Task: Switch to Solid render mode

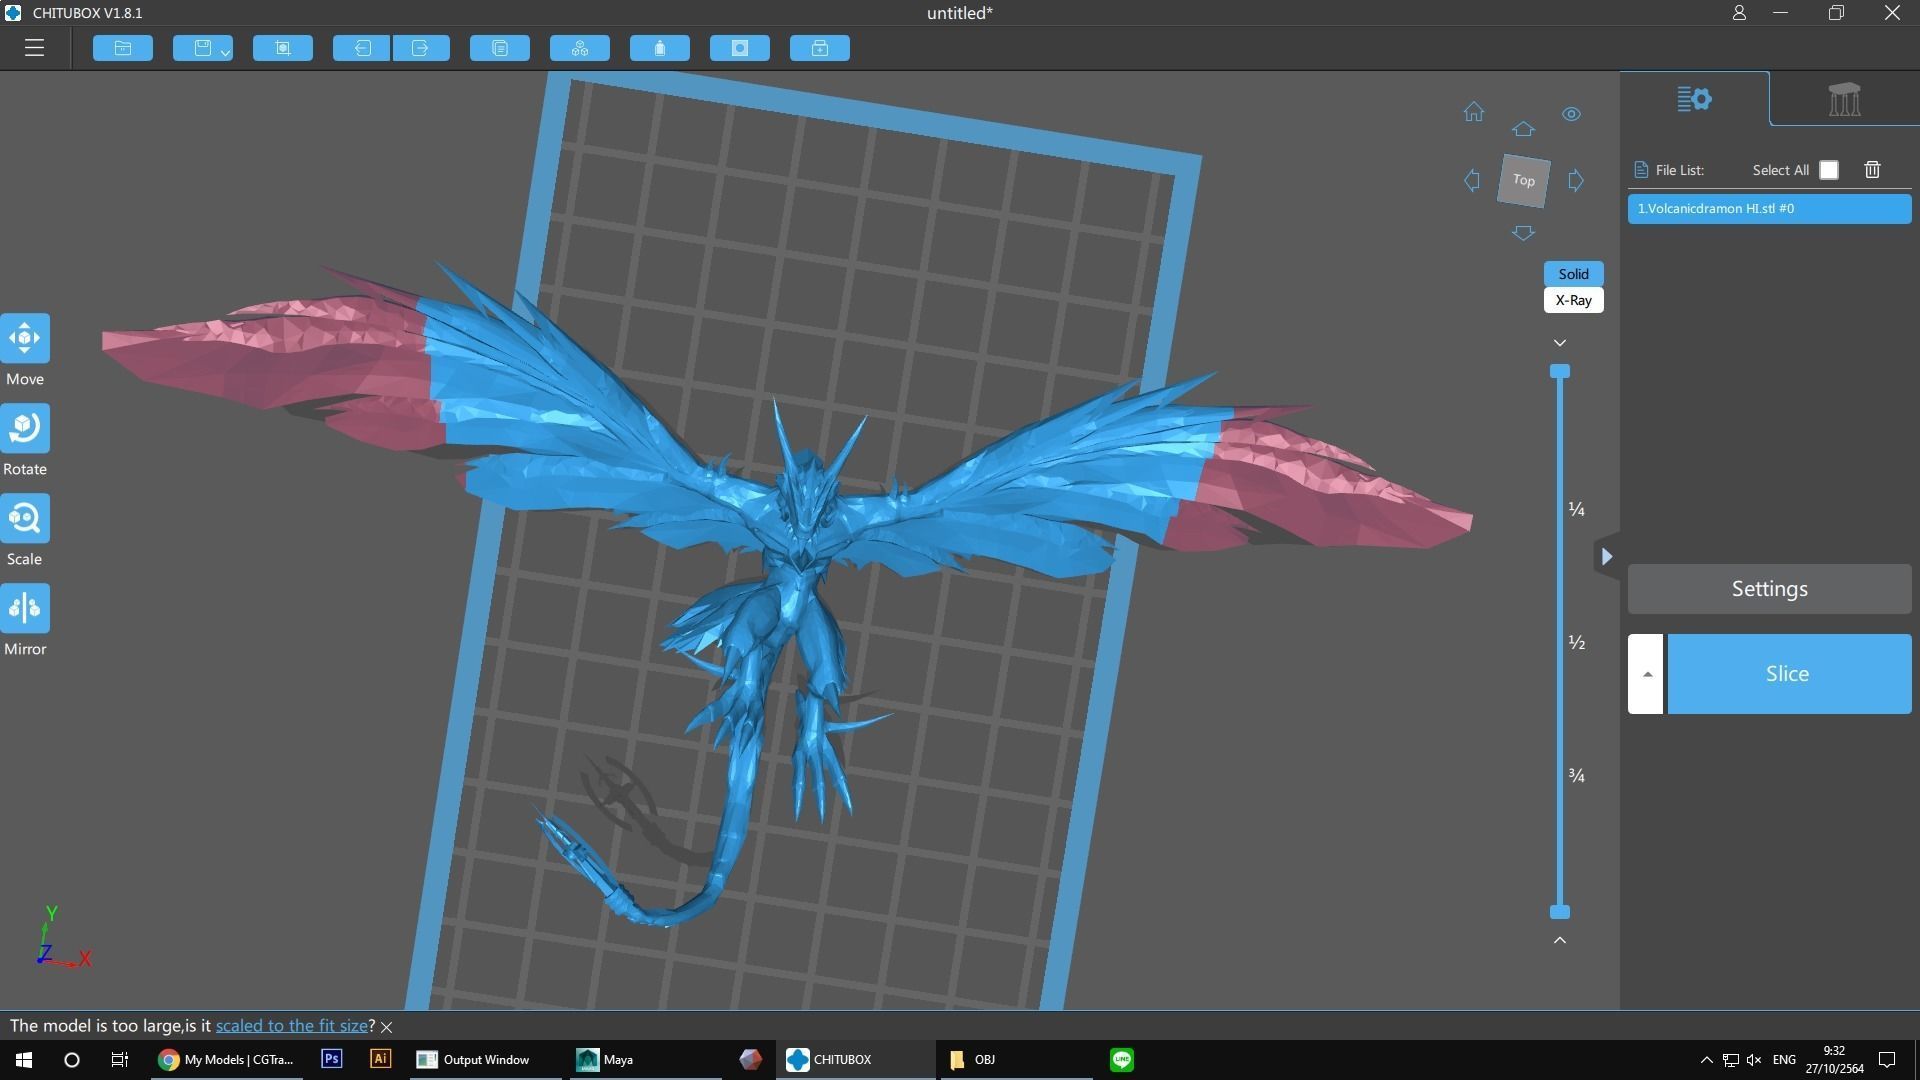Action: pos(1574,274)
